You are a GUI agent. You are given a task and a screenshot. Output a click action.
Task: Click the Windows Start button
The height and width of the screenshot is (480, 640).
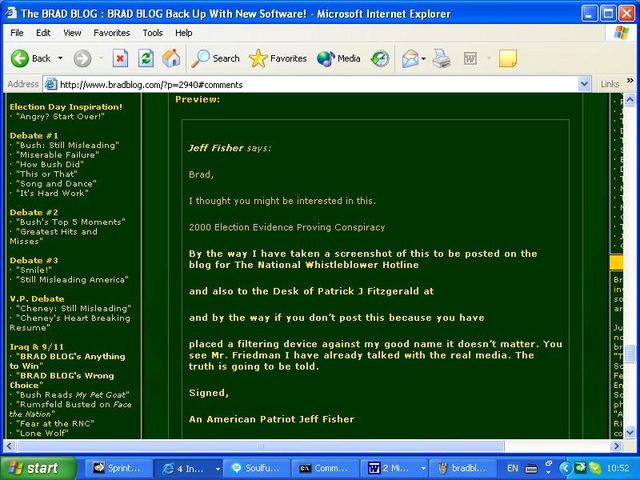coord(38,467)
